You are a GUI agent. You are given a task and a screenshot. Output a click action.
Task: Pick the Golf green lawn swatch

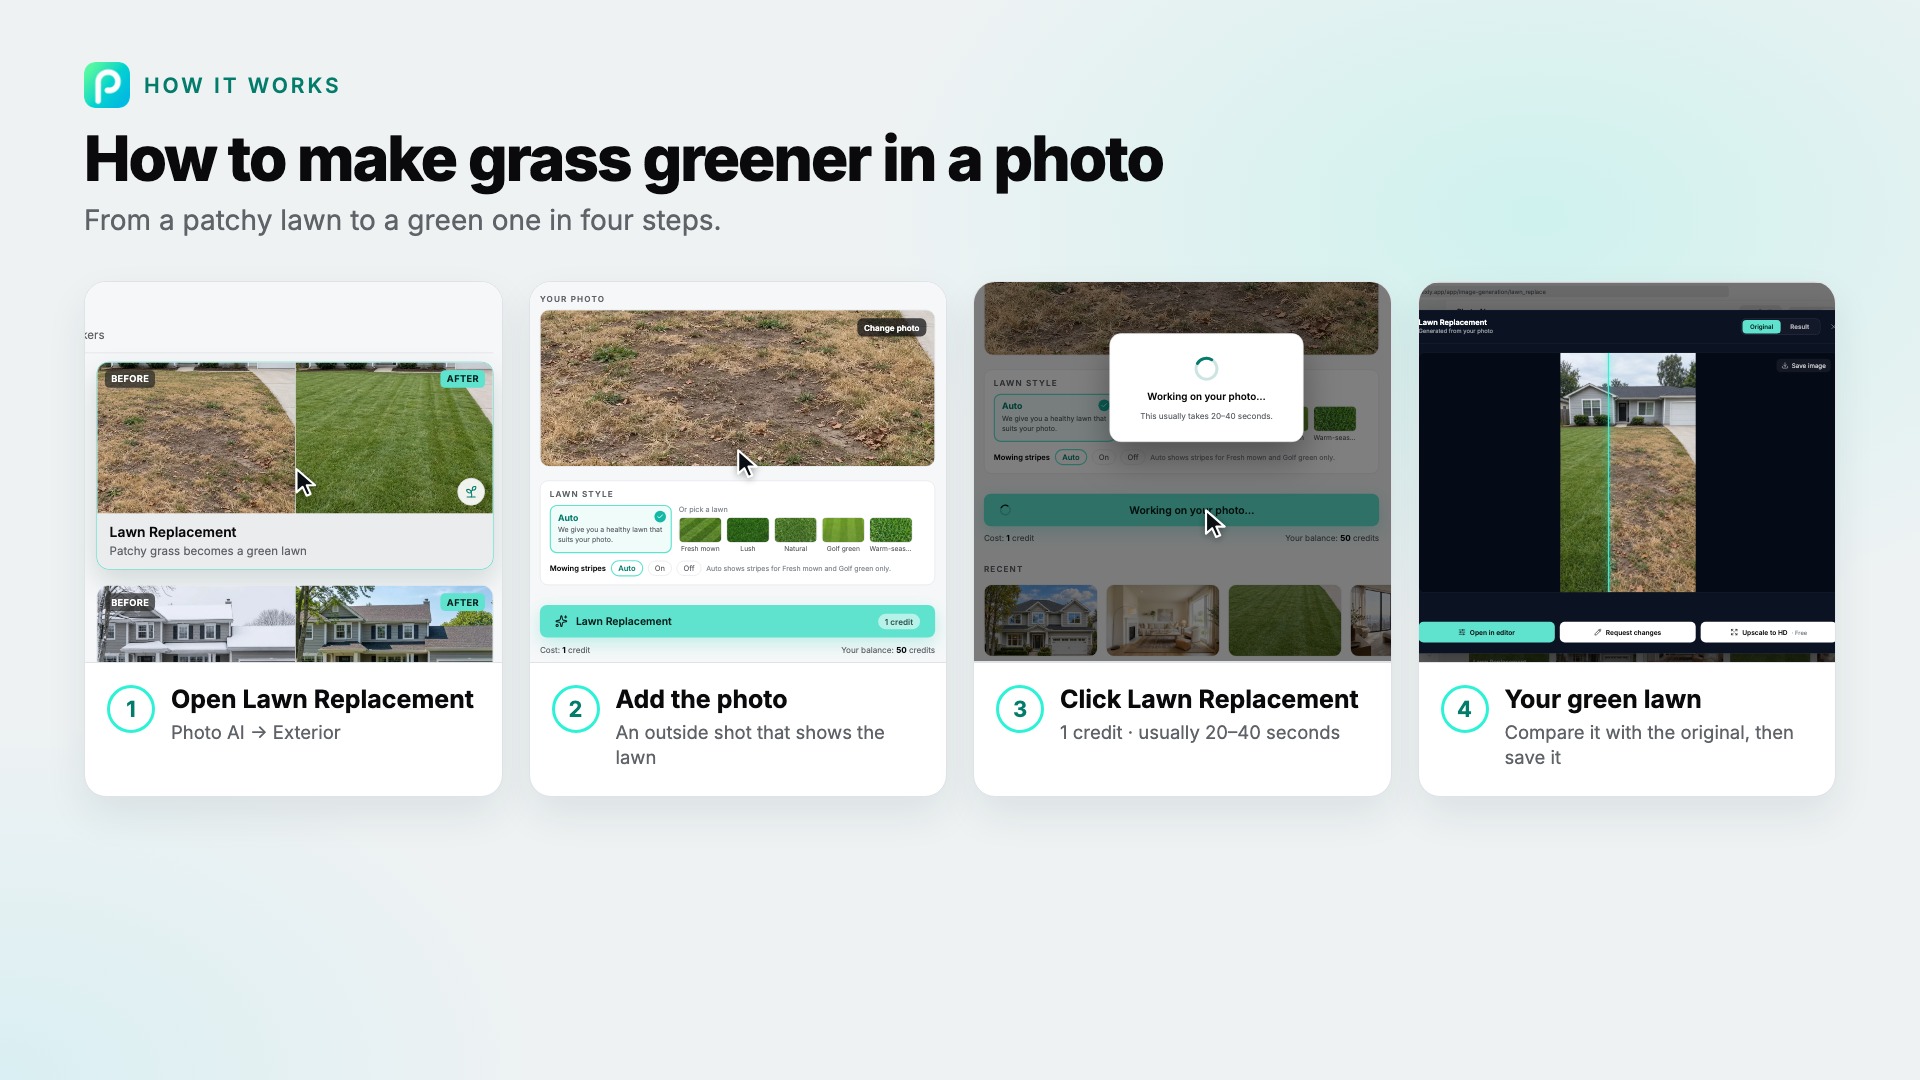point(843,530)
